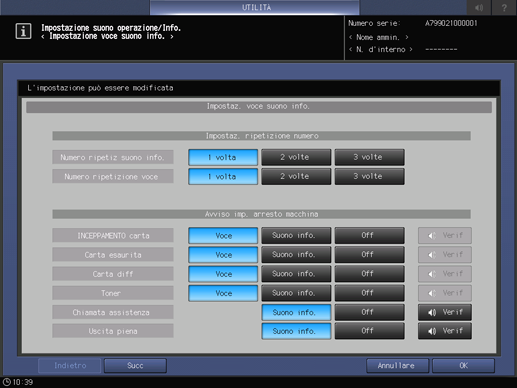Click Verif button for Carta diff
This screenshot has width=517, height=388.
click(x=445, y=274)
